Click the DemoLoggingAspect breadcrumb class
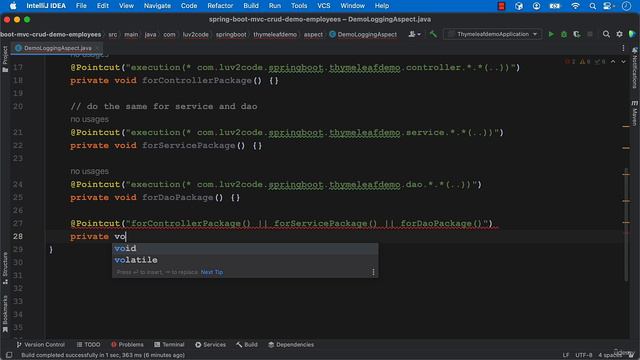This screenshot has width=640, height=360. tap(363, 35)
